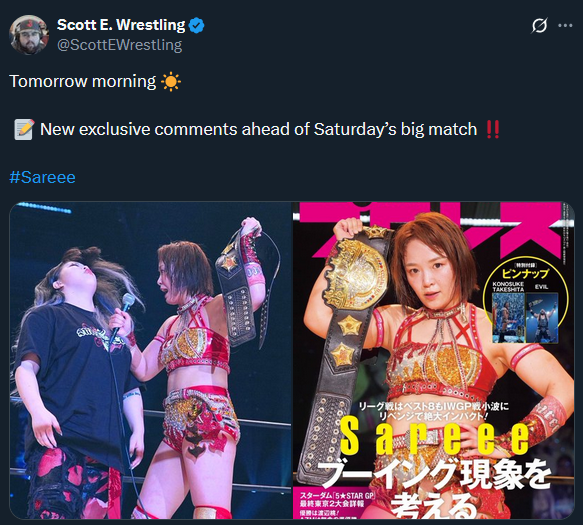
Task: Open the #Sareee hashtag
Action: 42,177
